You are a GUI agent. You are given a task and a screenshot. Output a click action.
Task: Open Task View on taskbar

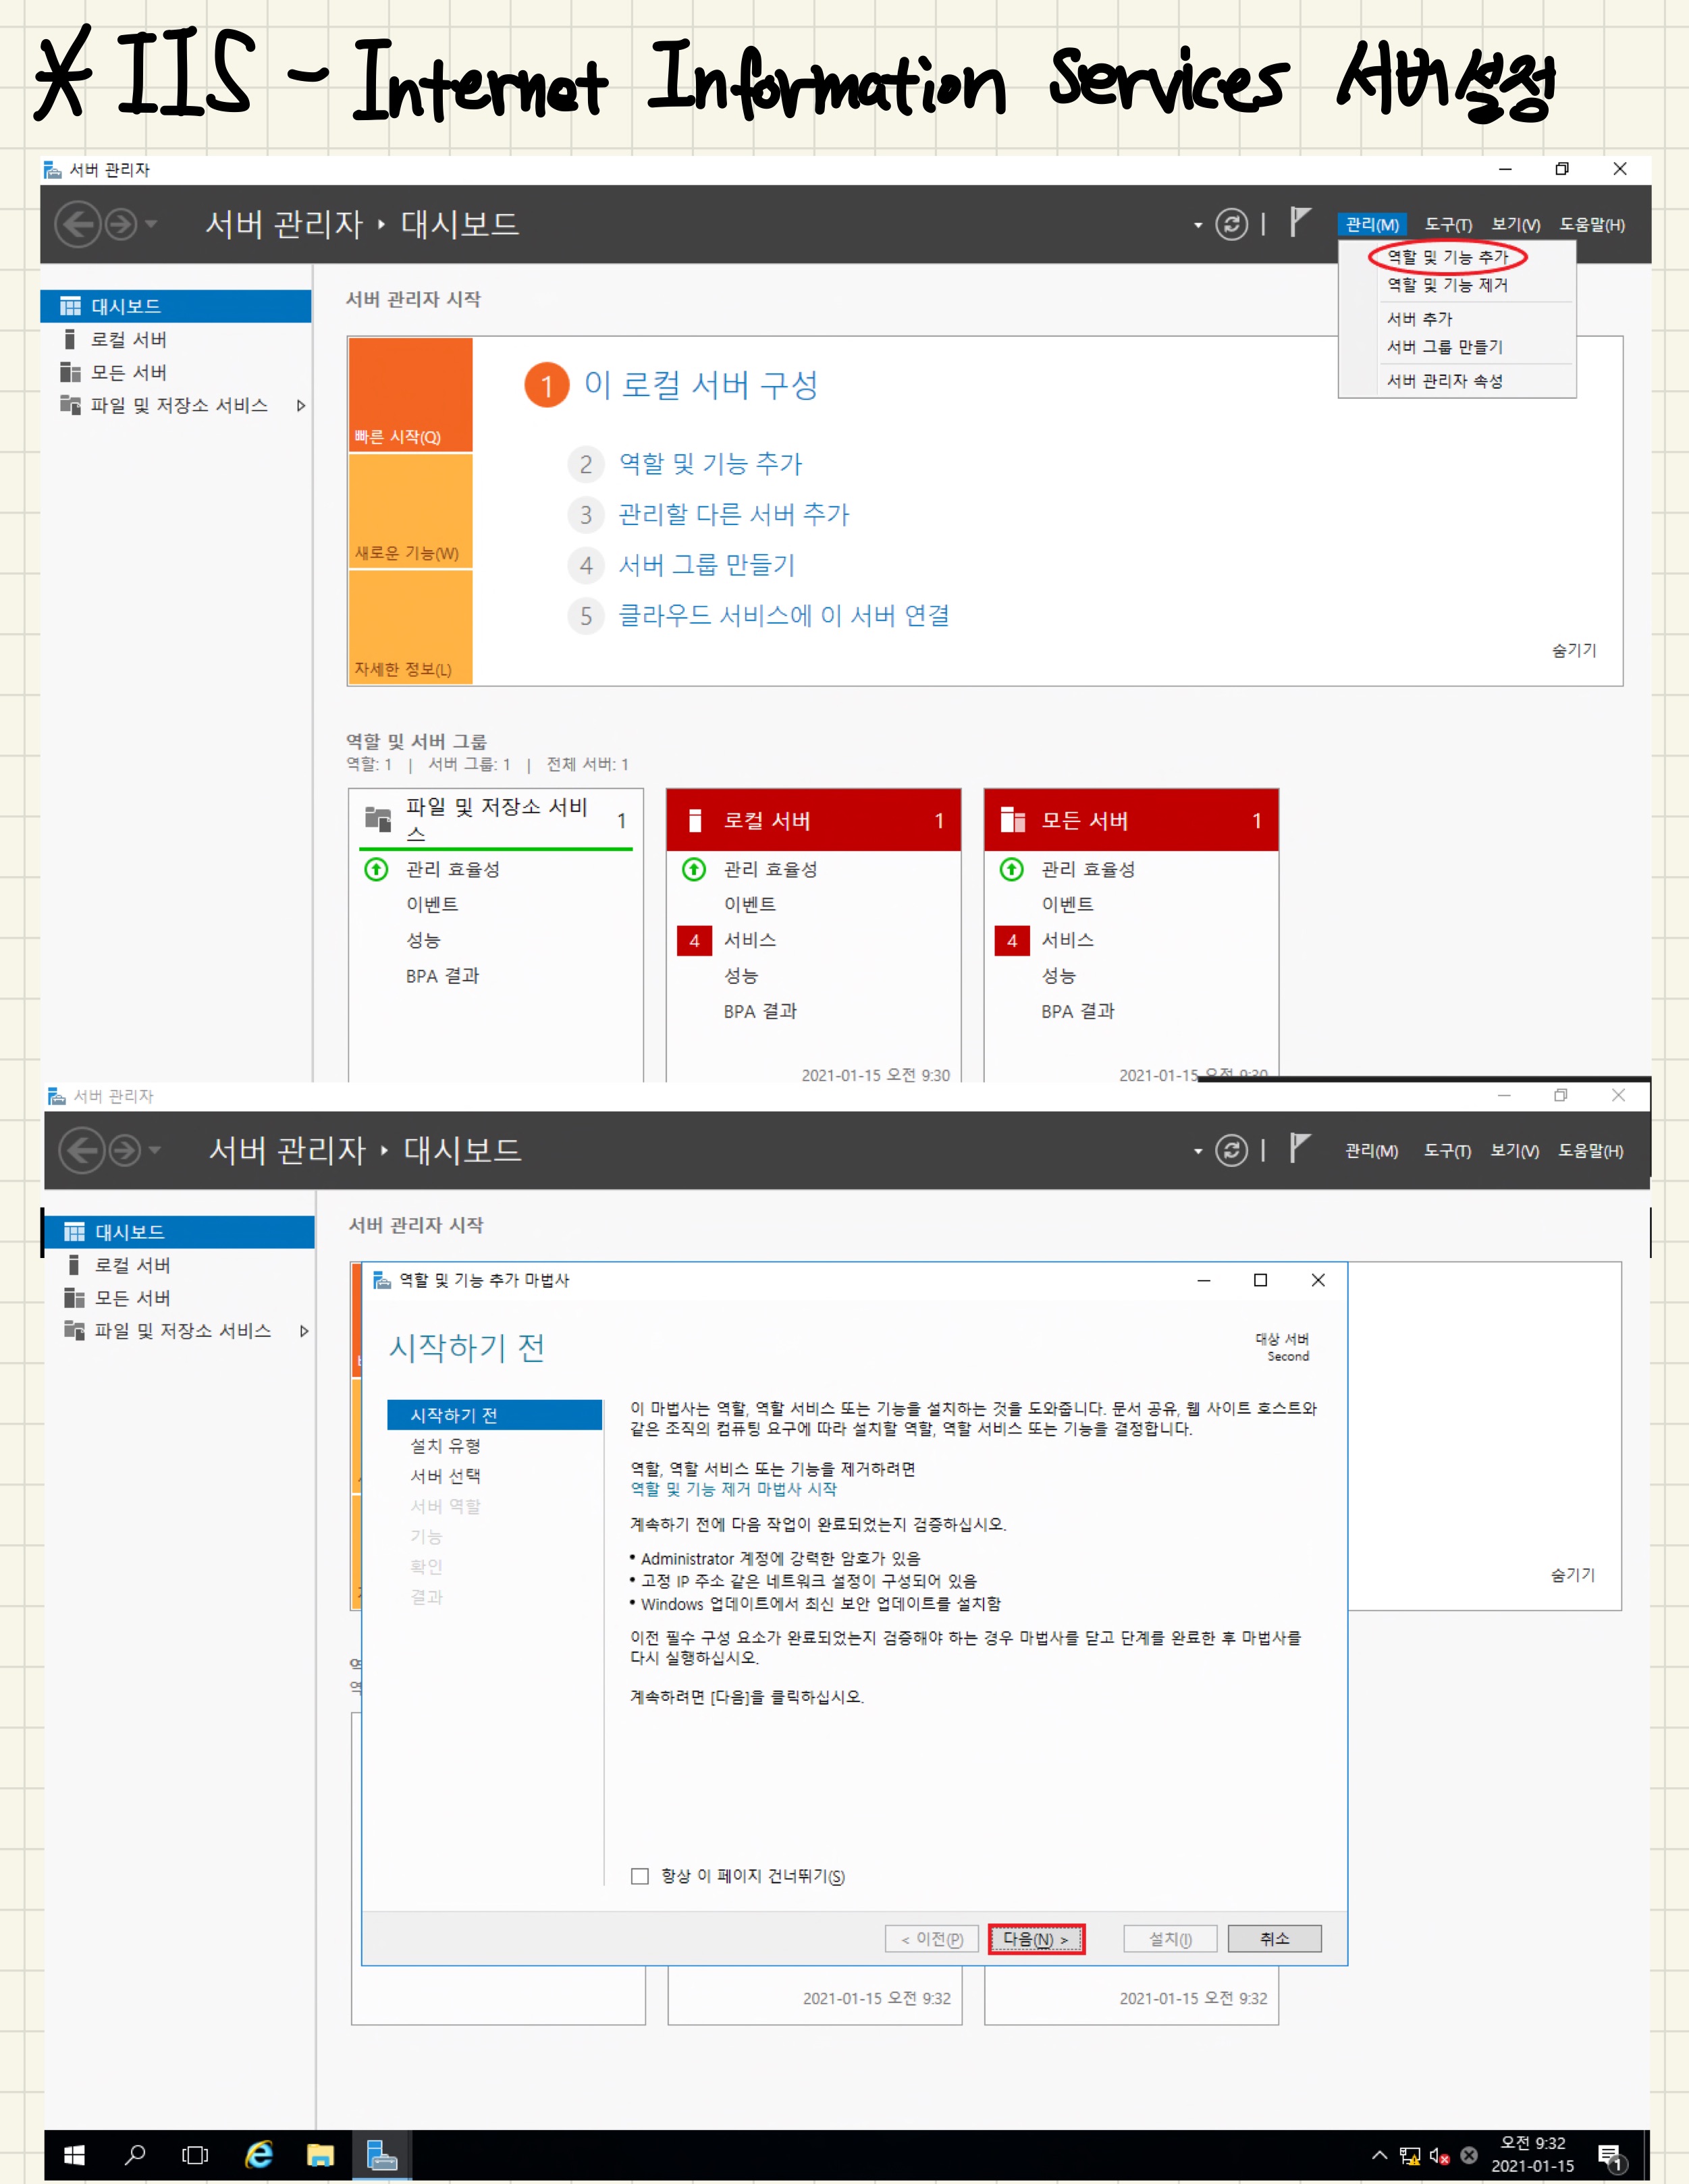tap(195, 2155)
